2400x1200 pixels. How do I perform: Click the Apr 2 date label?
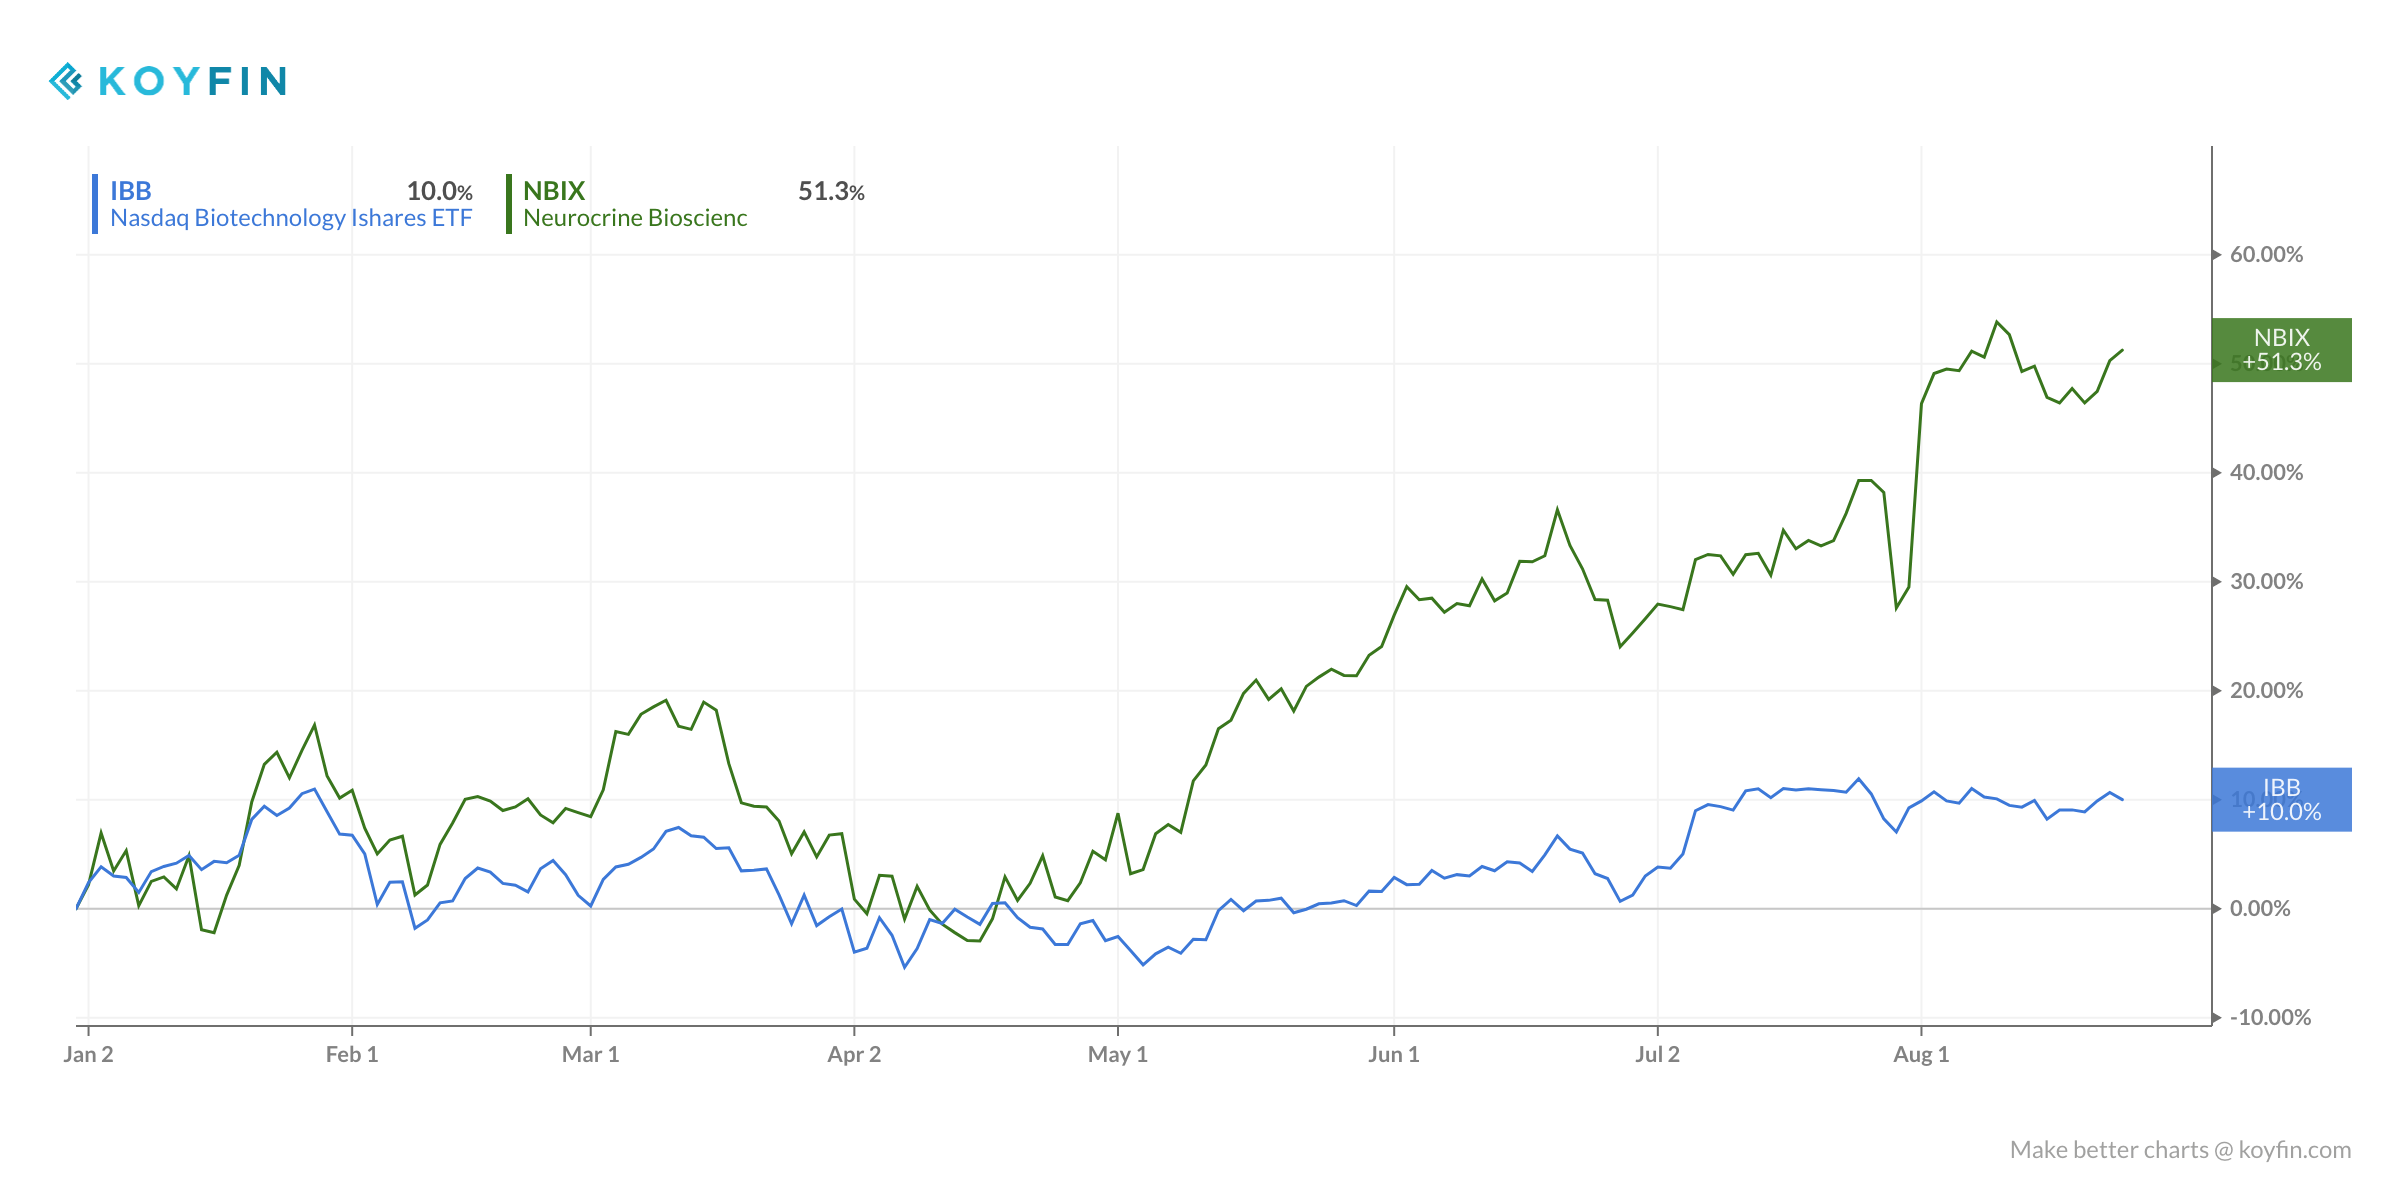854,1055
